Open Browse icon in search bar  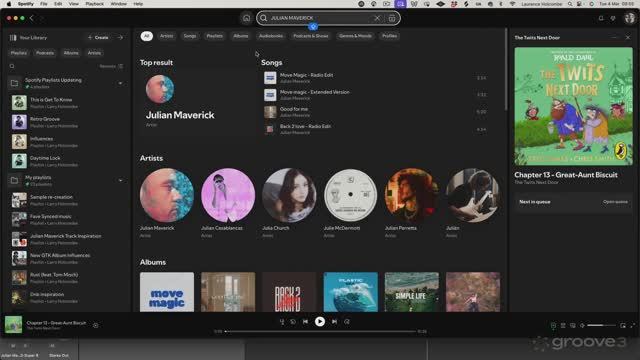[392, 18]
